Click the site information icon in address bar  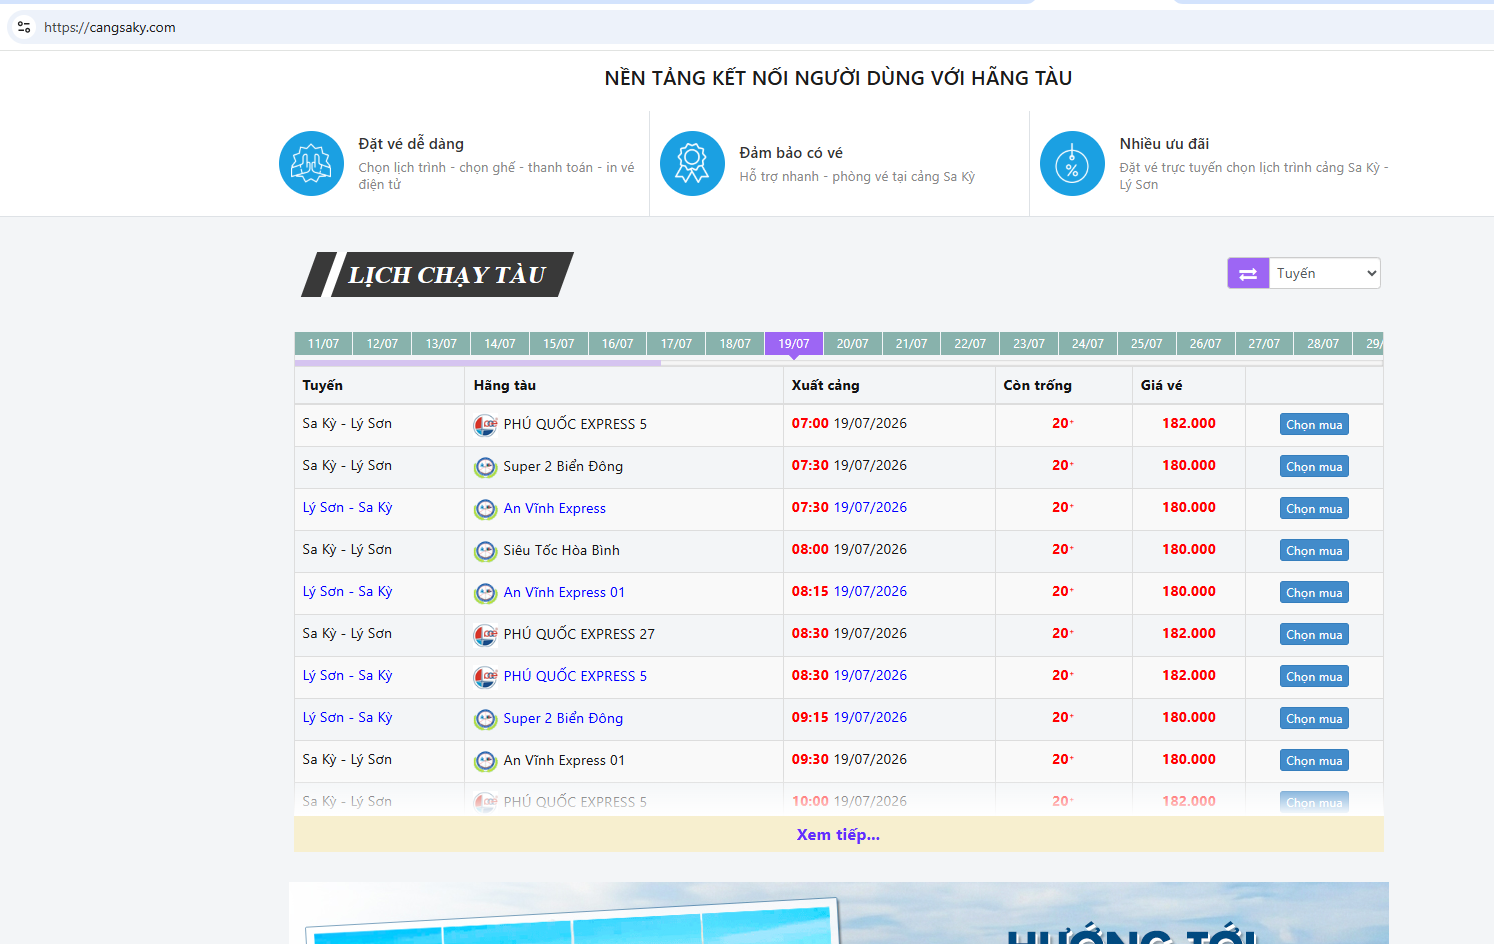coord(24,27)
